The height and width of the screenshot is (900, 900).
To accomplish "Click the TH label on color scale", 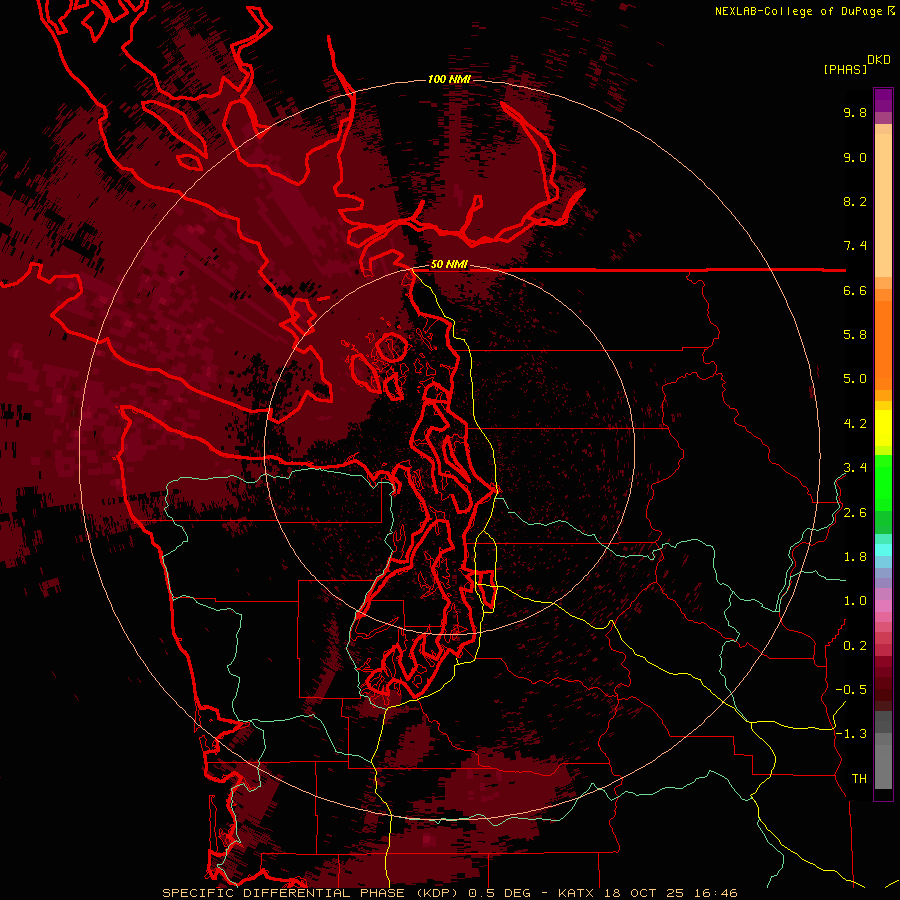I will (859, 779).
